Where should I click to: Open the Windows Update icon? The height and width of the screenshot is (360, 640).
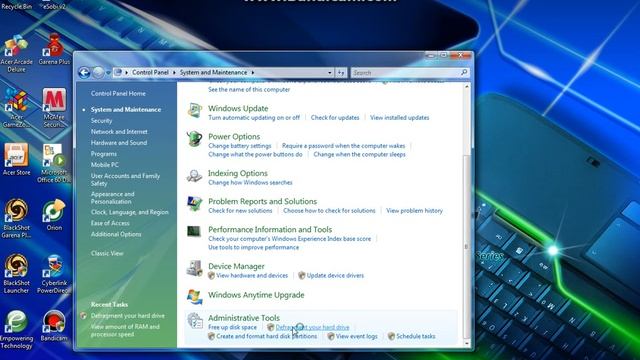195,111
